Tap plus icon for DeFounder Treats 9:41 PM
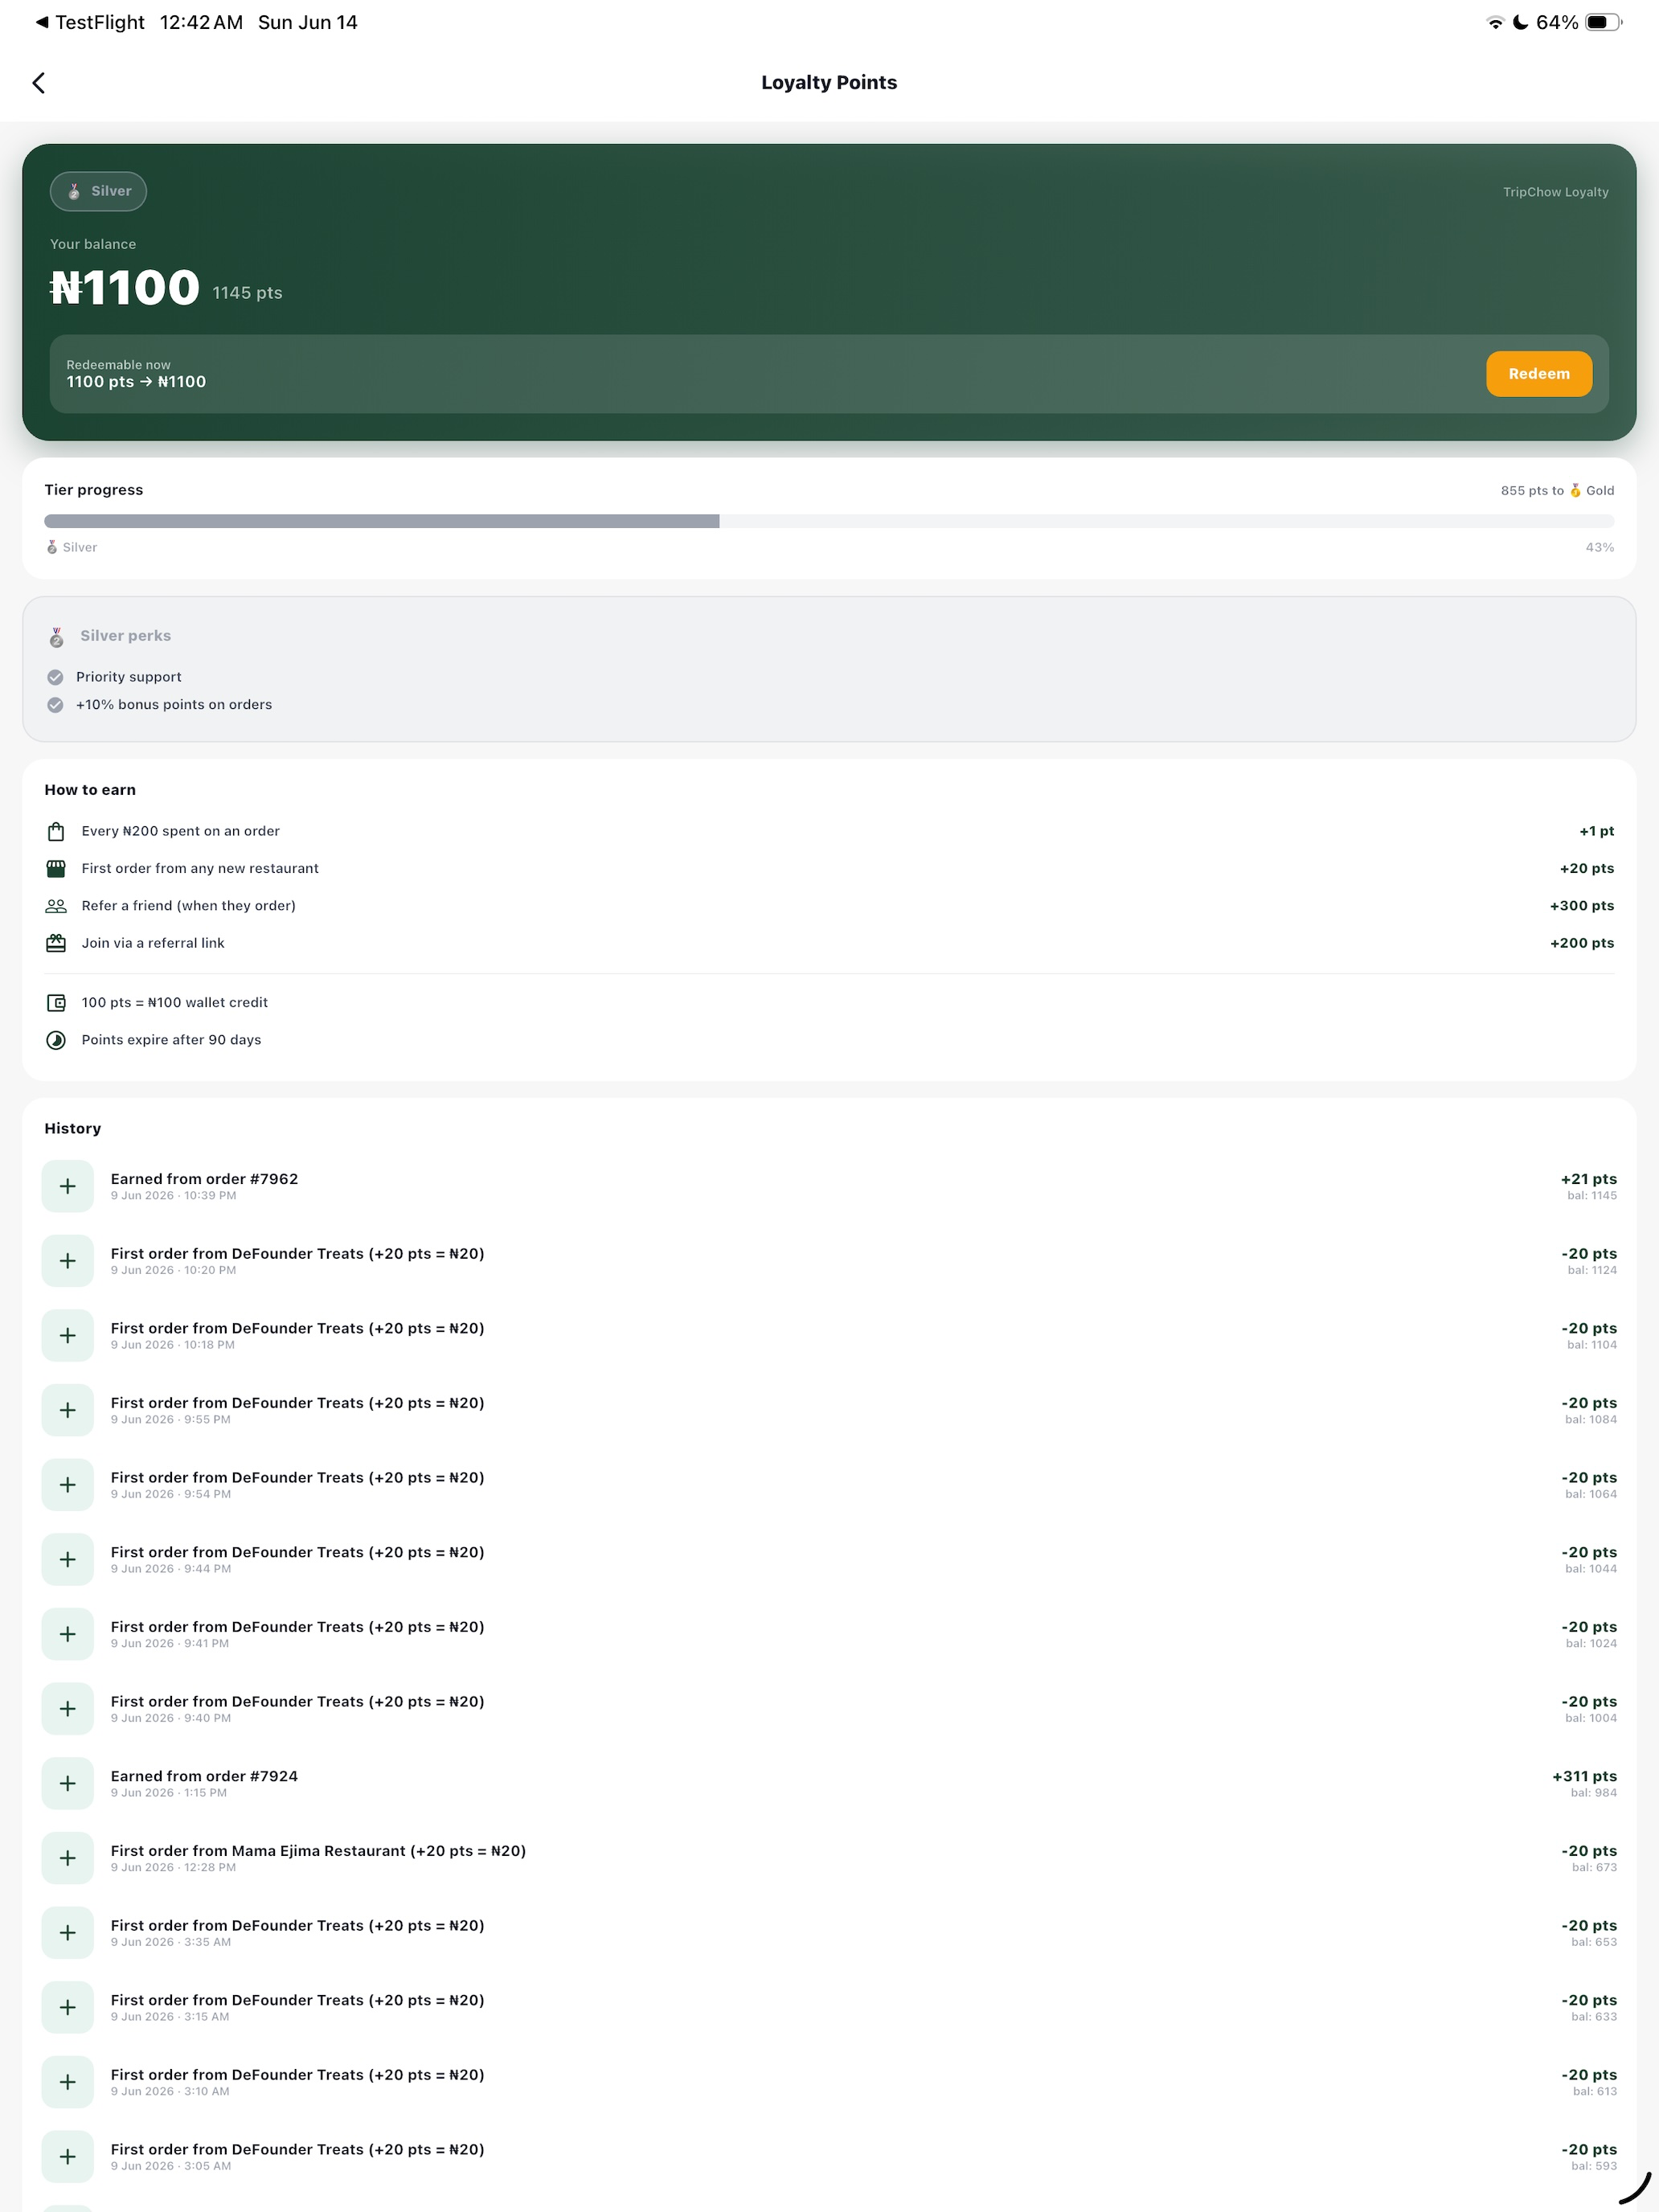This screenshot has width=1659, height=2212. click(x=68, y=1634)
